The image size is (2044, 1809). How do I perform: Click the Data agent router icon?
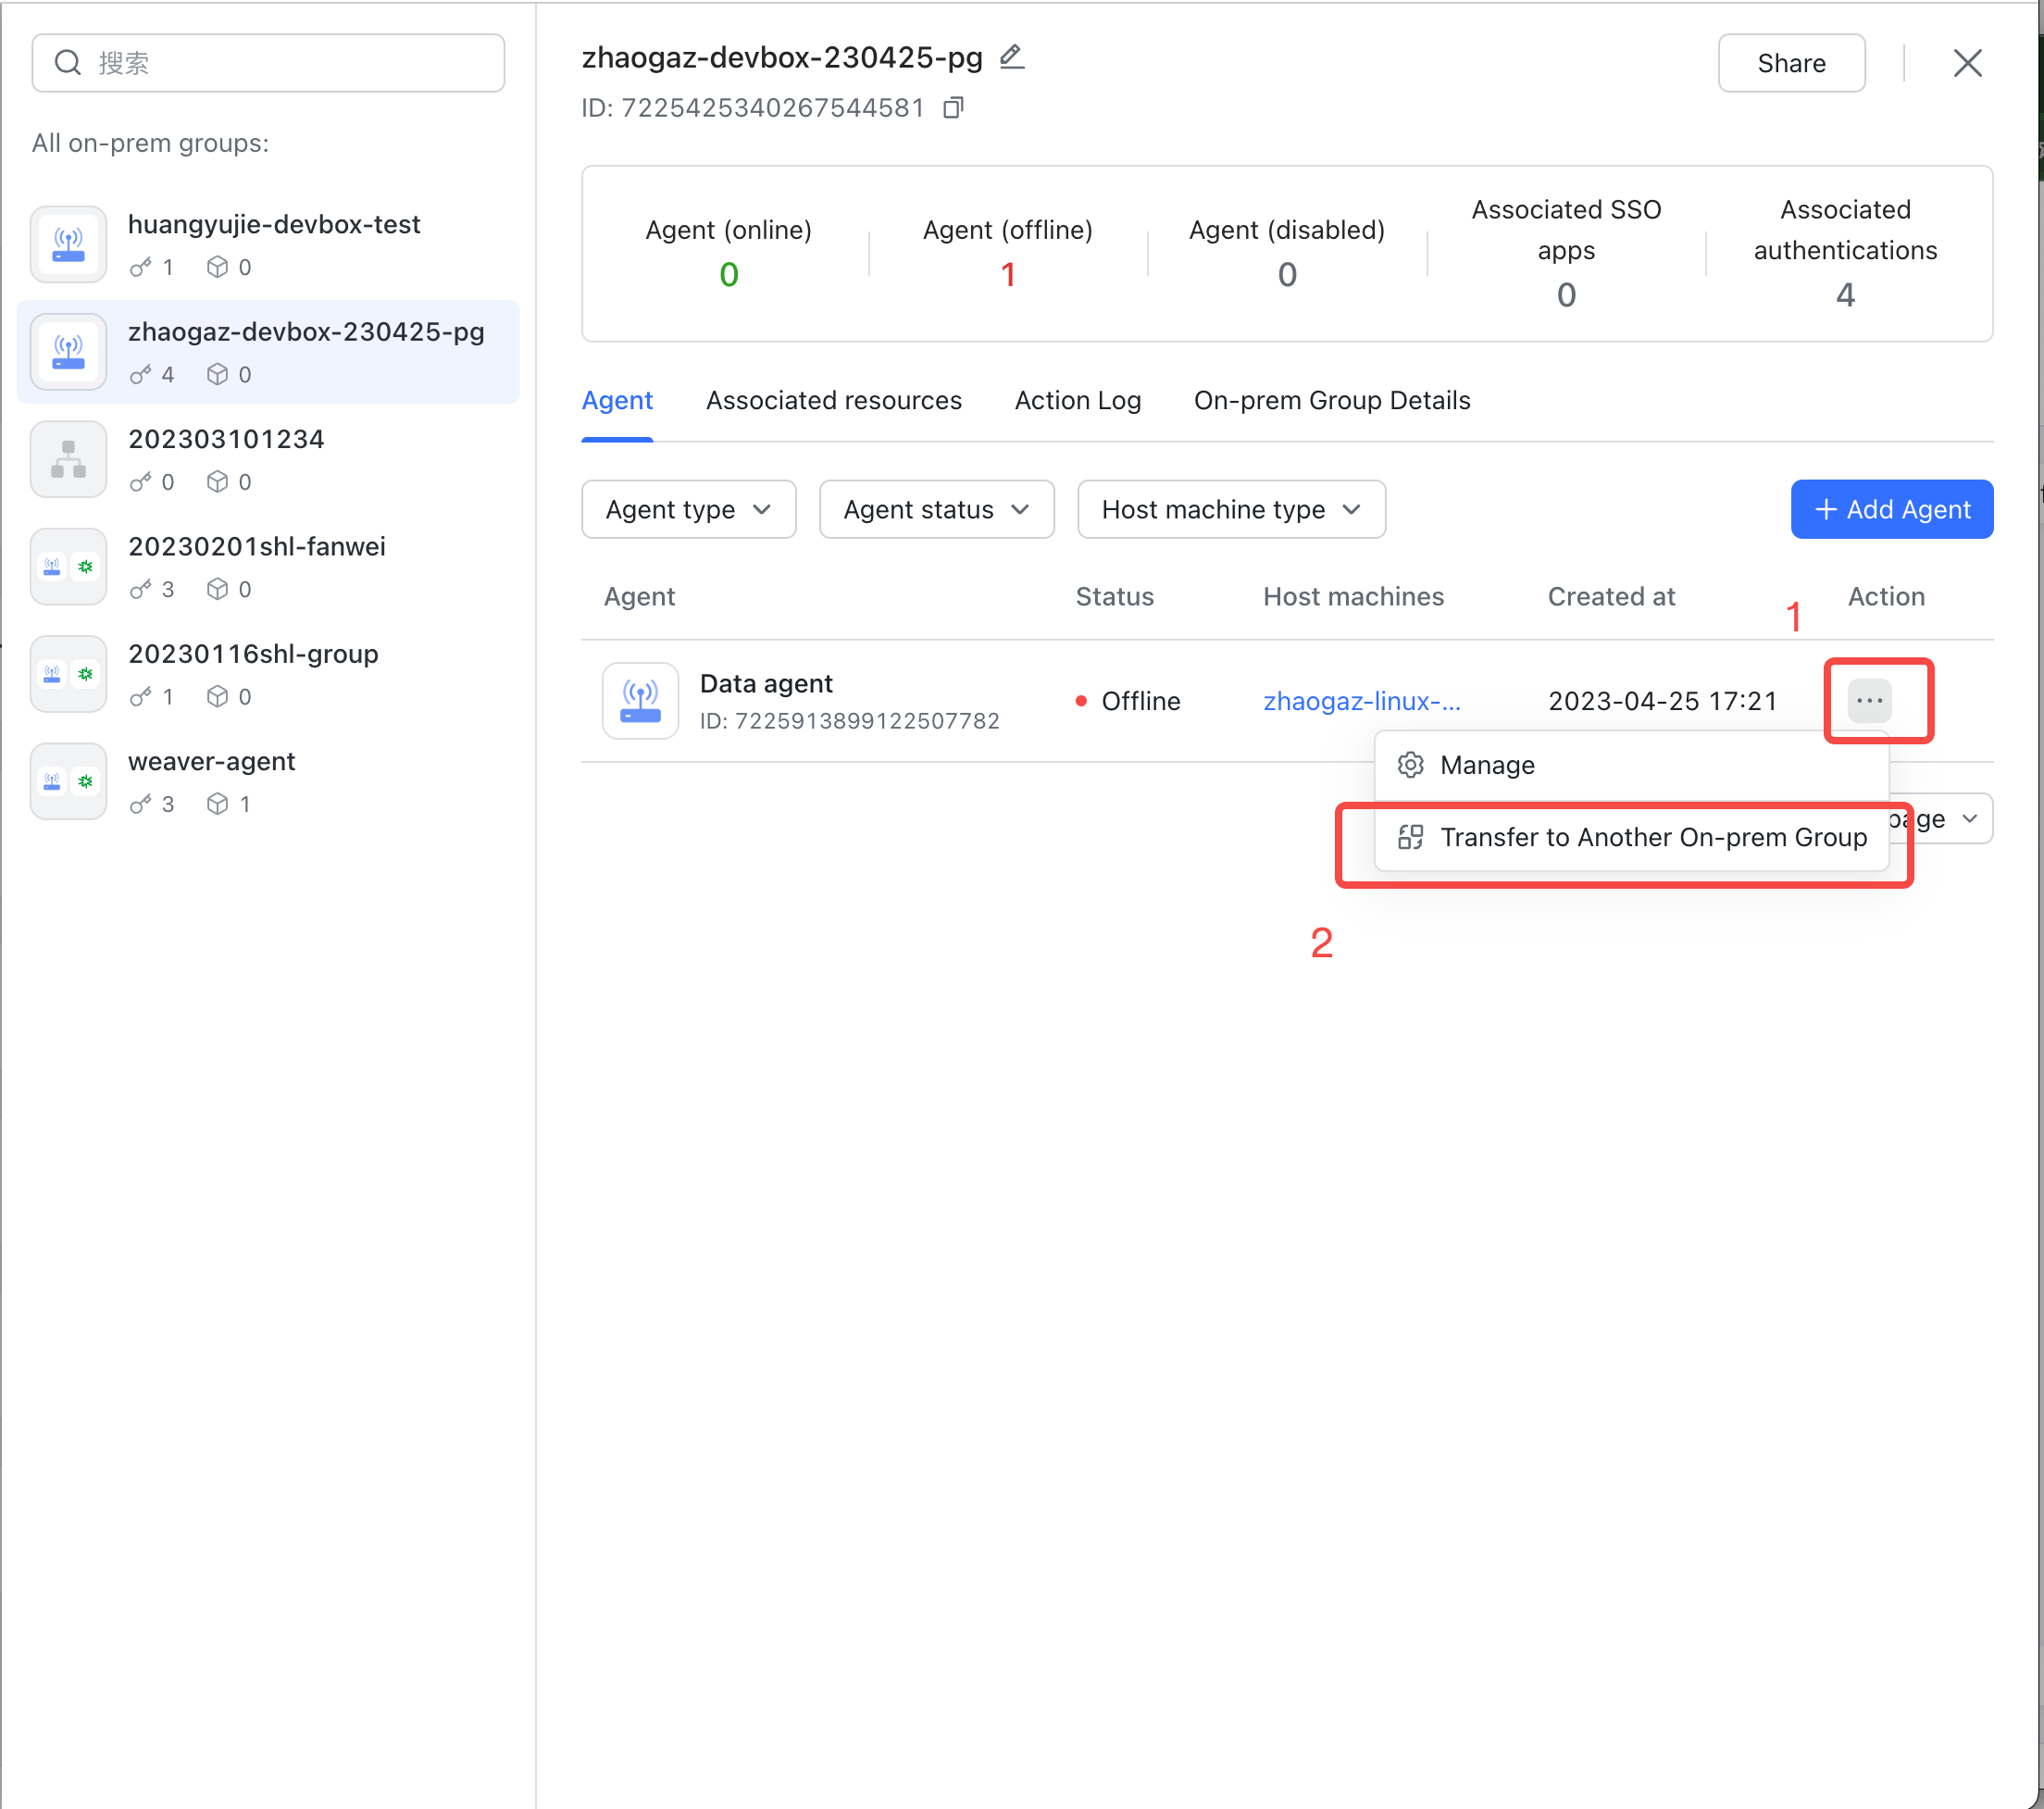[x=640, y=700]
